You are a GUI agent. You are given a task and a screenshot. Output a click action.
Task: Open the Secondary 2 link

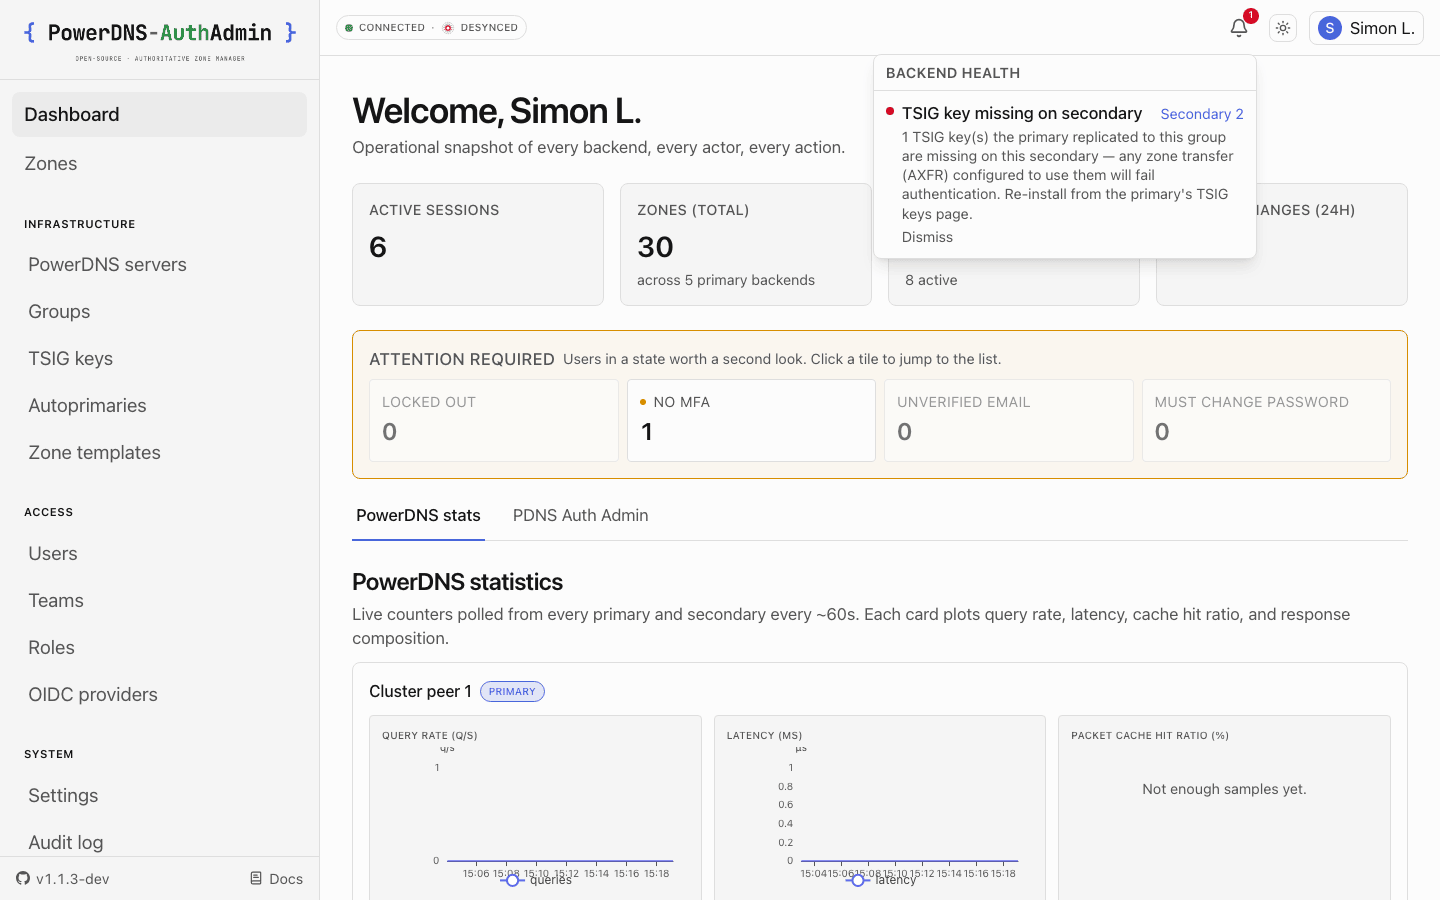1202,114
